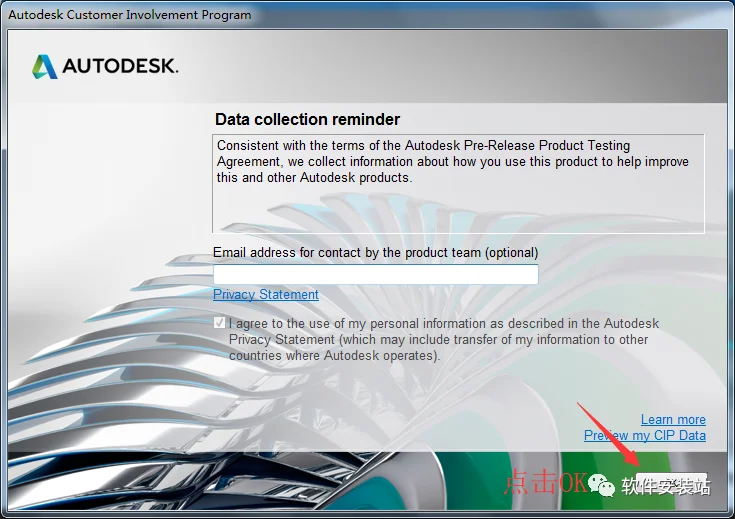Confirm the dialog with the OK button

(x=672, y=482)
